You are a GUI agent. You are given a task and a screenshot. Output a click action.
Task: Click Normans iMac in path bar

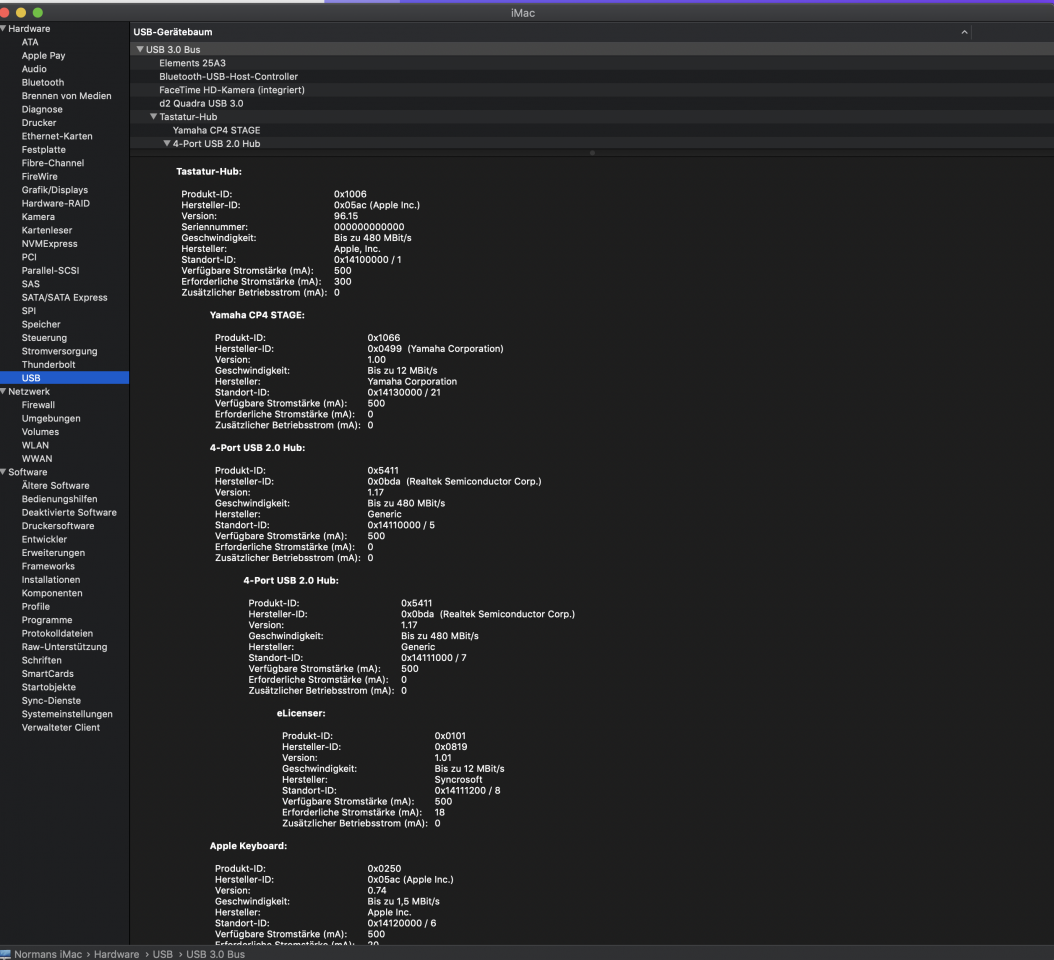point(48,954)
